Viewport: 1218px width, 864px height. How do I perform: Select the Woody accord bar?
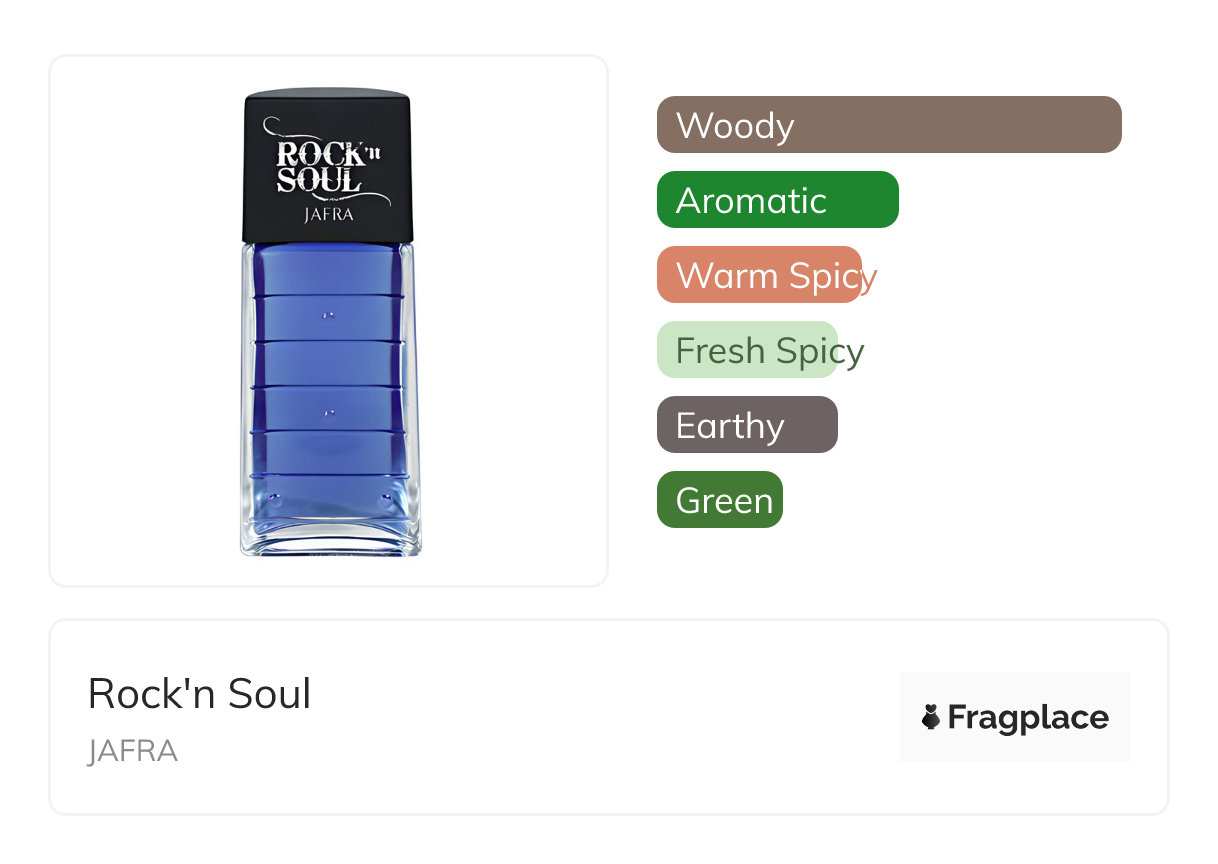coord(888,125)
